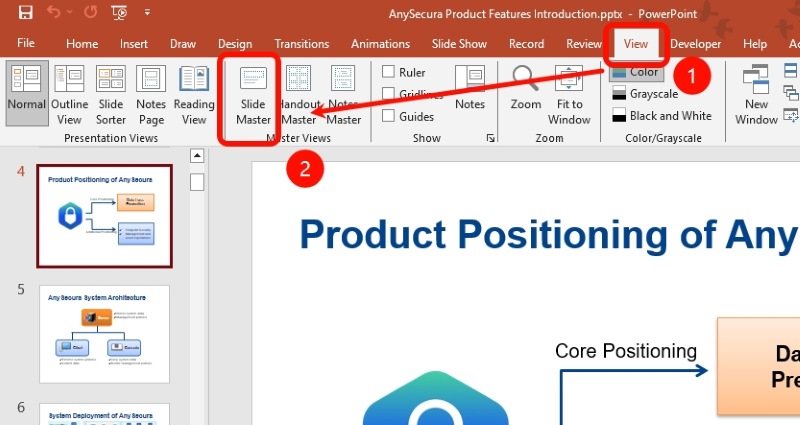The image size is (800, 425).
Task: Click the Cascade windows icon
Action: (791, 93)
